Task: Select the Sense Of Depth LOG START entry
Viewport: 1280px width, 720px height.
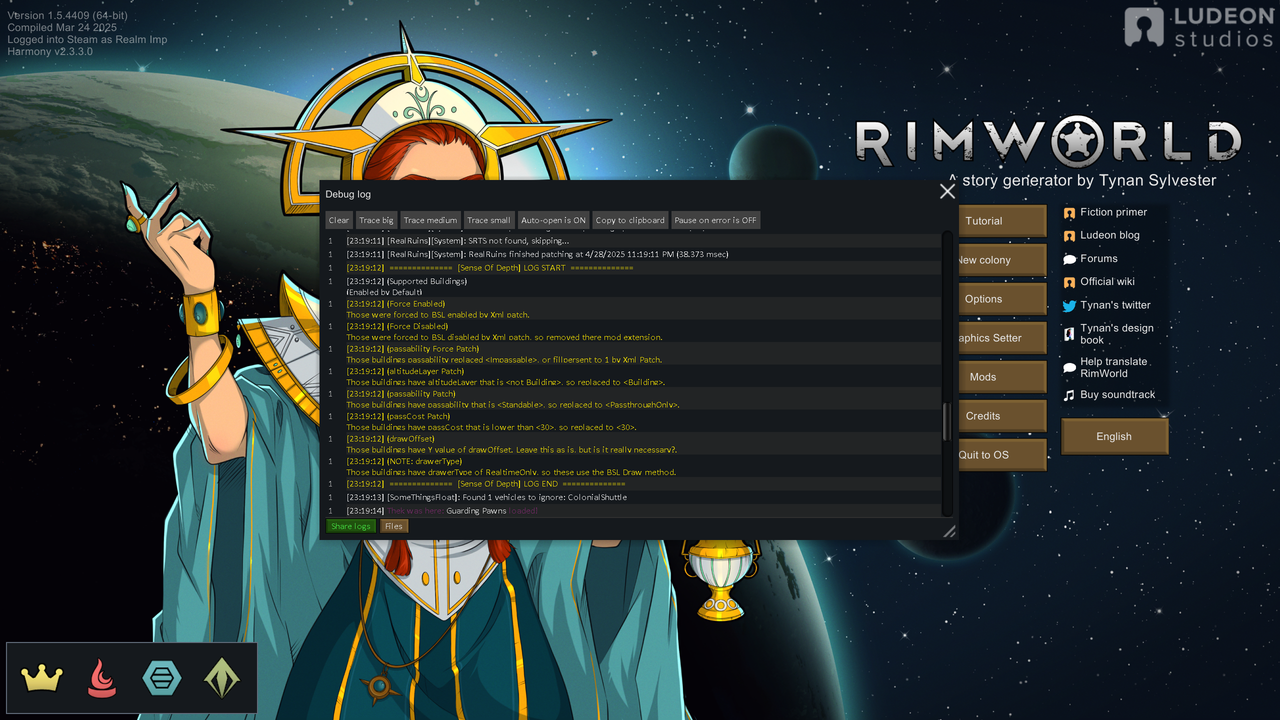Action: pos(634,268)
